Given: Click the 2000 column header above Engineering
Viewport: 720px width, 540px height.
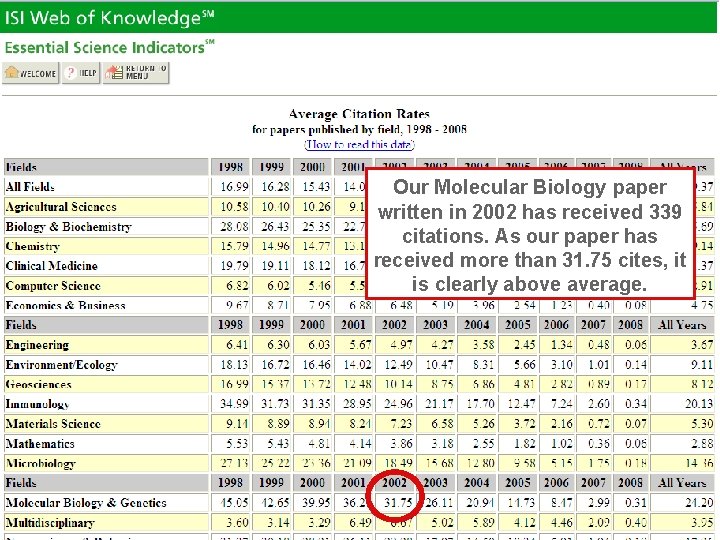Looking at the screenshot, I should (313, 325).
